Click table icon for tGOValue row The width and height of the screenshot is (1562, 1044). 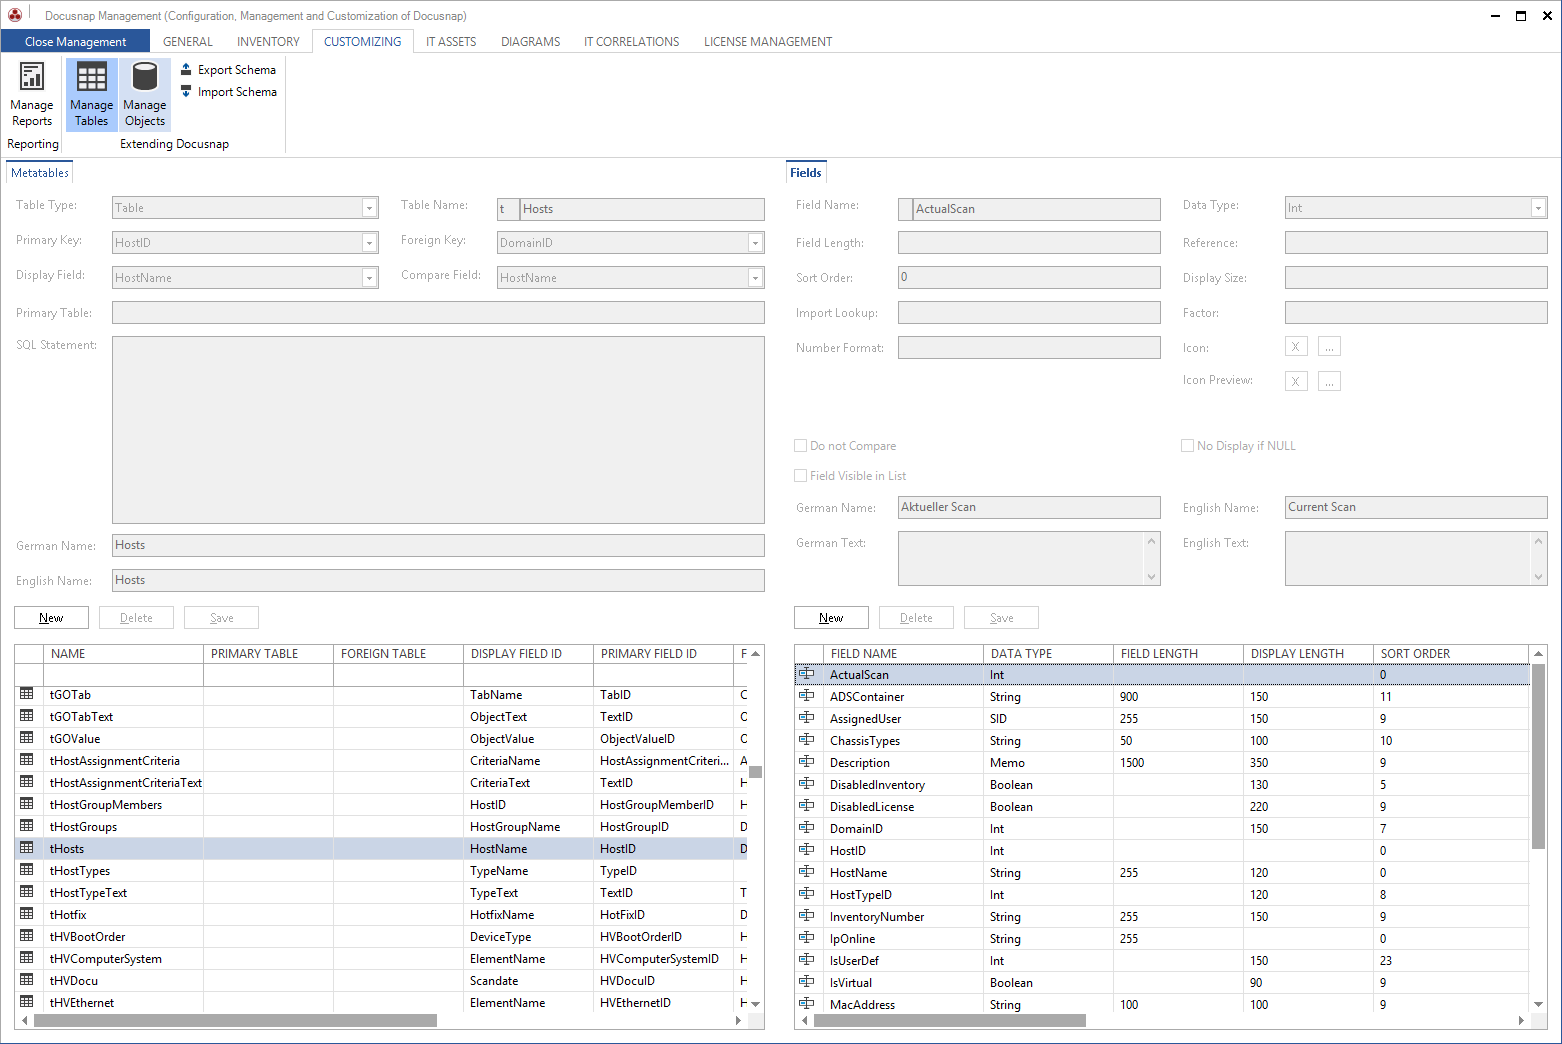pyautogui.click(x=27, y=738)
